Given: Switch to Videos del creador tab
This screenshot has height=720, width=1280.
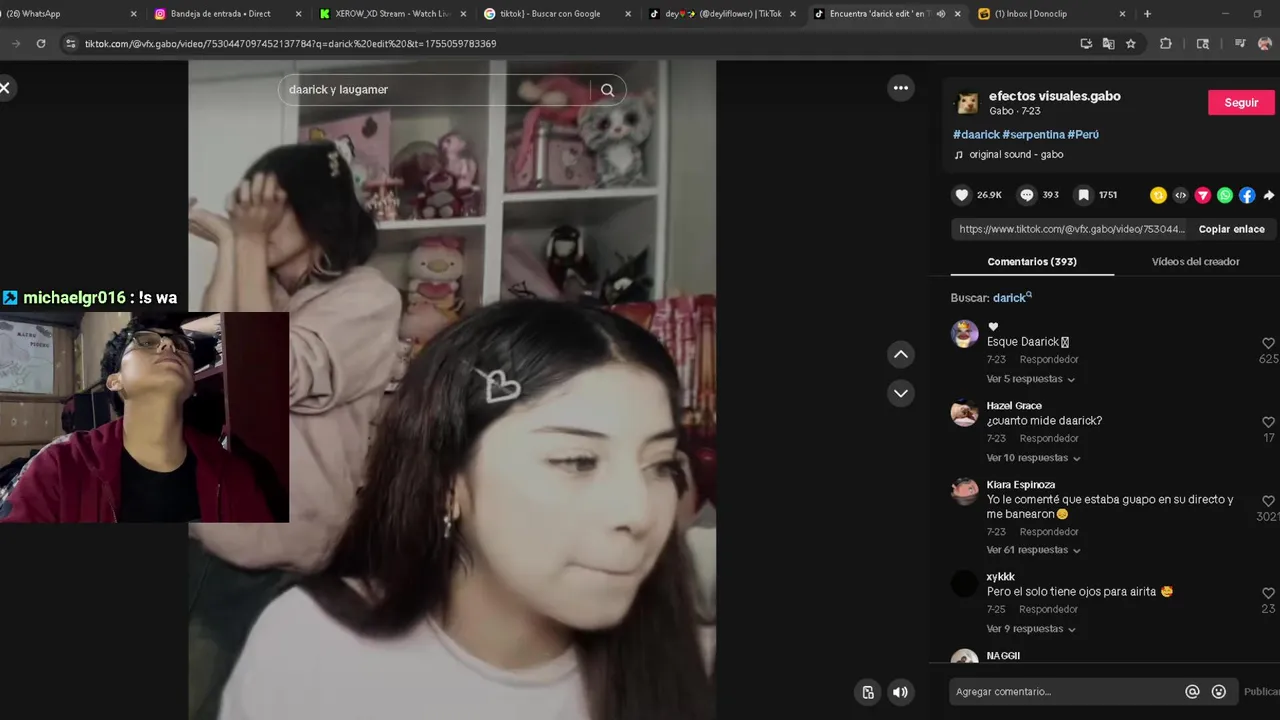Looking at the screenshot, I should 1195,262.
